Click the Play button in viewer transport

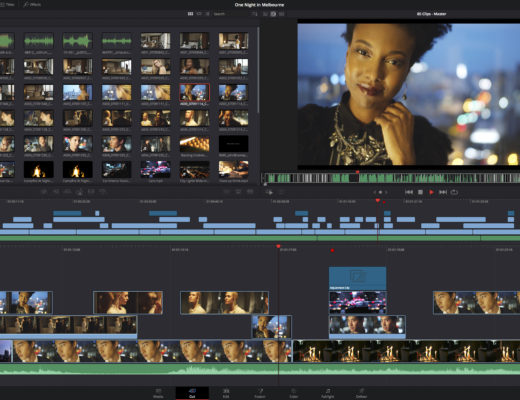point(431,192)
